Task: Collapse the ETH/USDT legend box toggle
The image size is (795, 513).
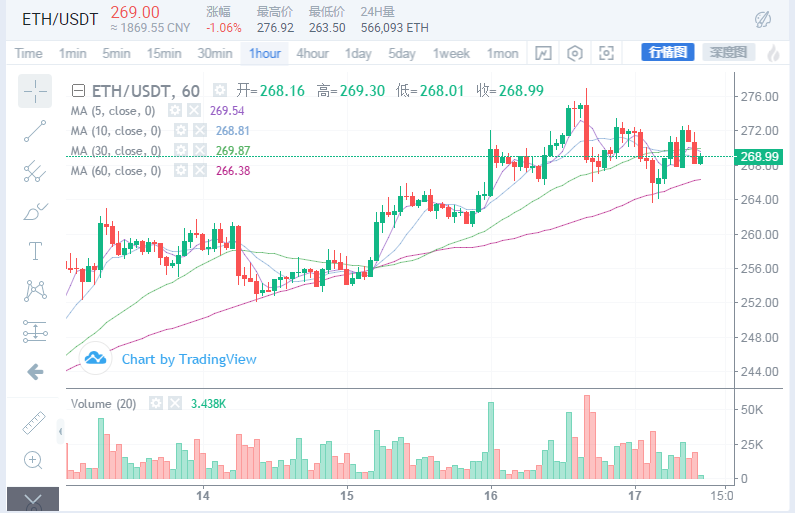Action: 78,91
